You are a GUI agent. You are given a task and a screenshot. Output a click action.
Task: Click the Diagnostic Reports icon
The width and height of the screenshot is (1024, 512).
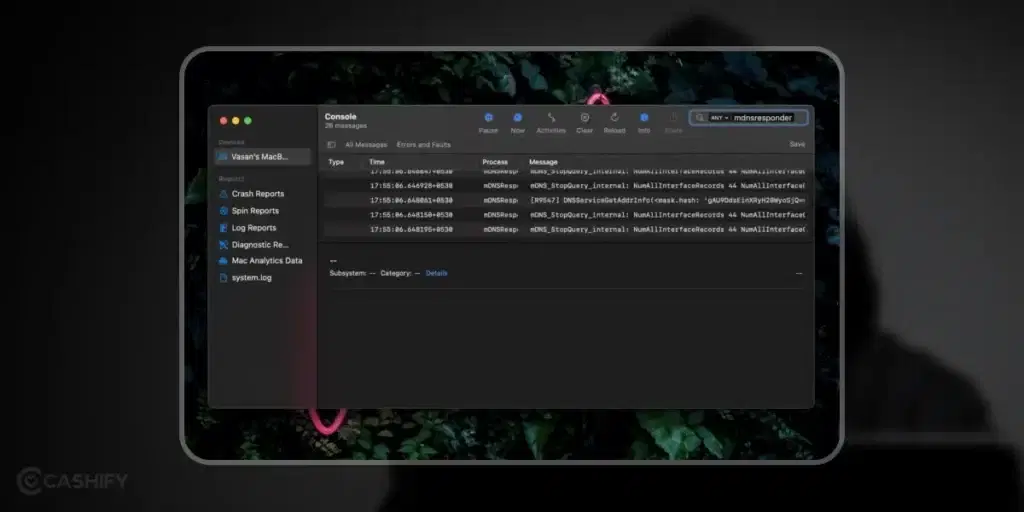coord(223,245)
